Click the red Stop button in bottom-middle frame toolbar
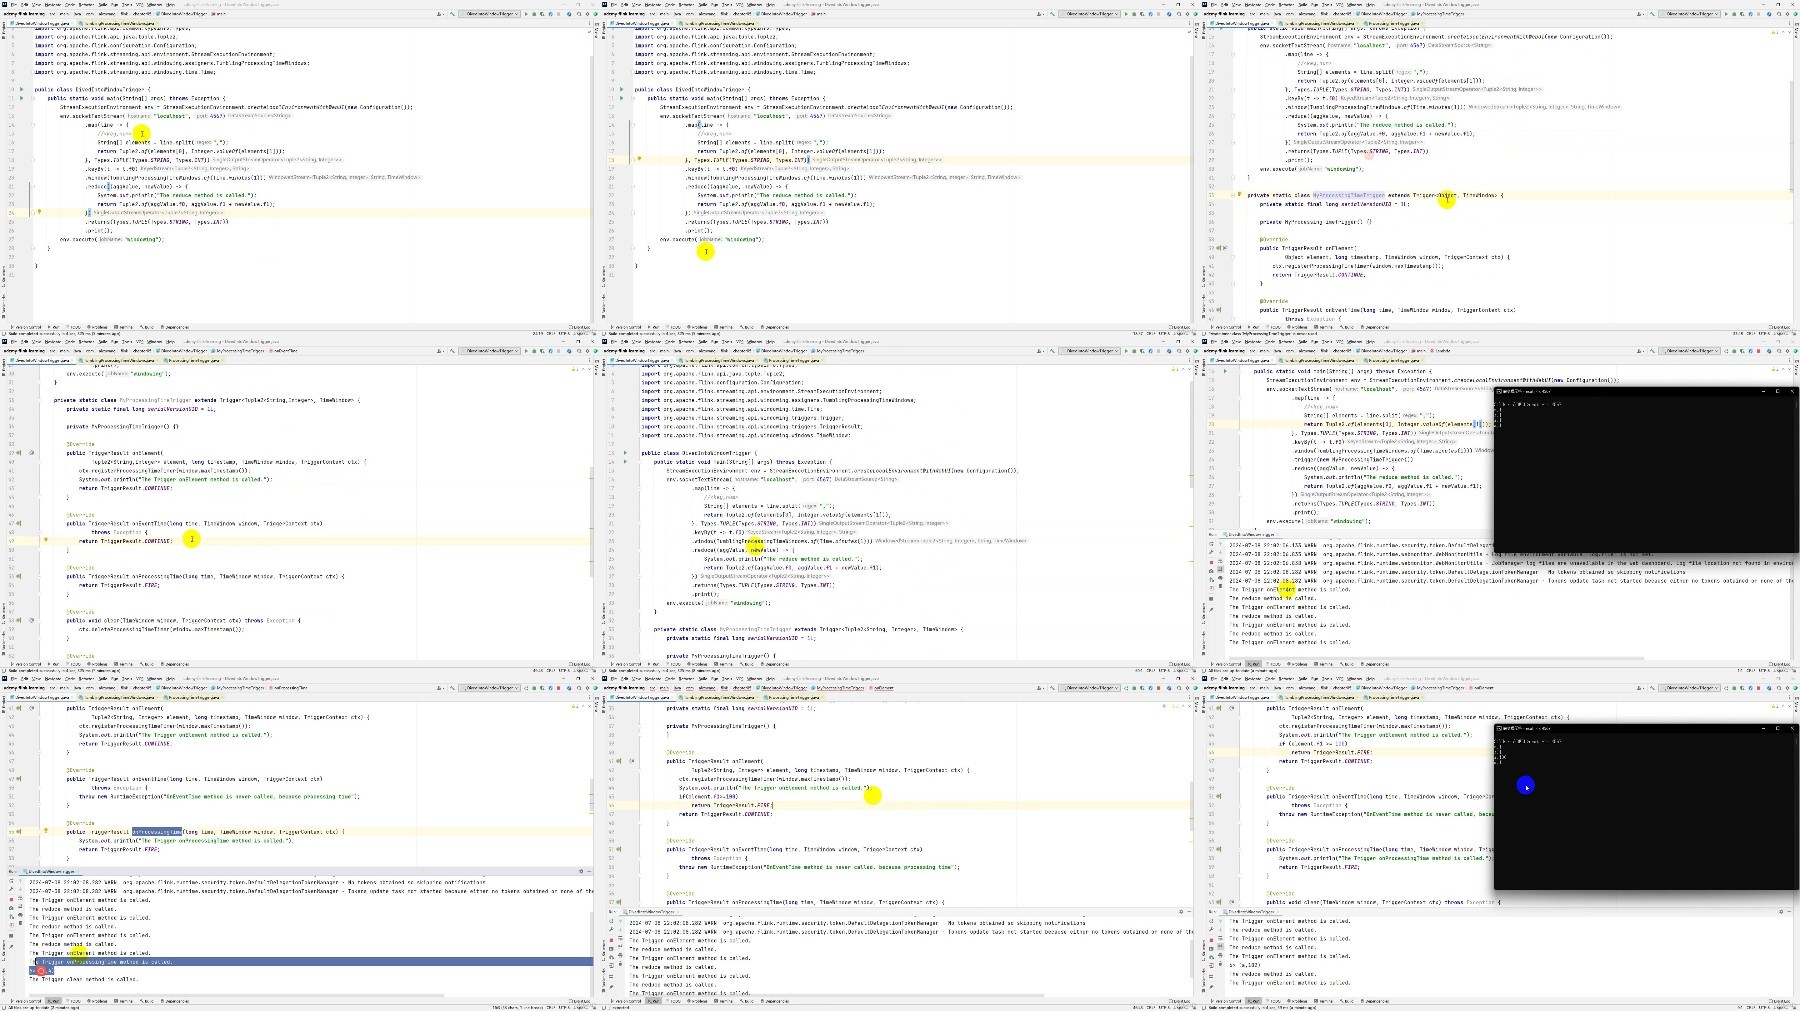The height and width of the screenshot is (1011, 1800). point(1159,688)
